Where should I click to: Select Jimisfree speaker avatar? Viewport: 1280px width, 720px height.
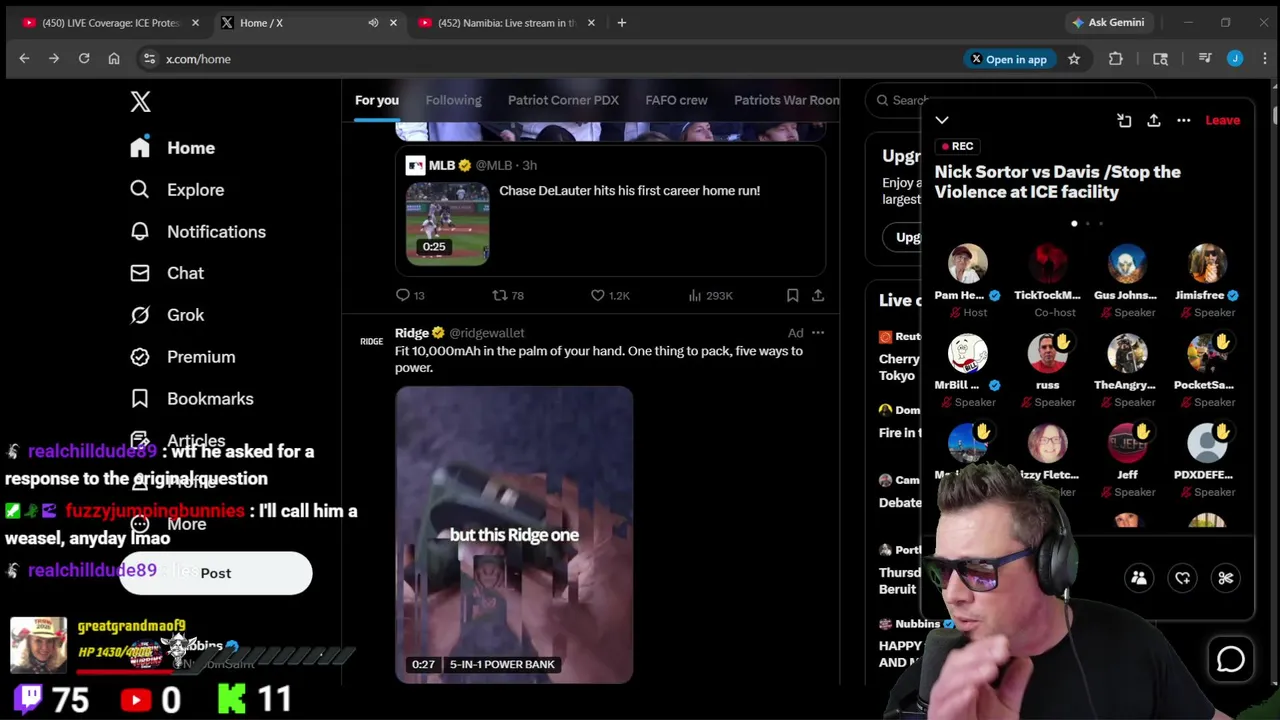[x=1207, y=264]
